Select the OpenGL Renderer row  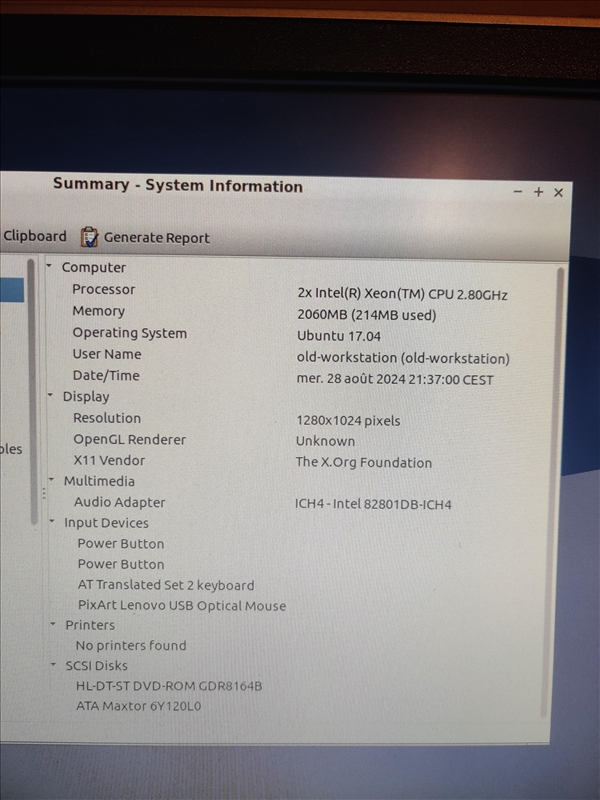pos(129,439)
